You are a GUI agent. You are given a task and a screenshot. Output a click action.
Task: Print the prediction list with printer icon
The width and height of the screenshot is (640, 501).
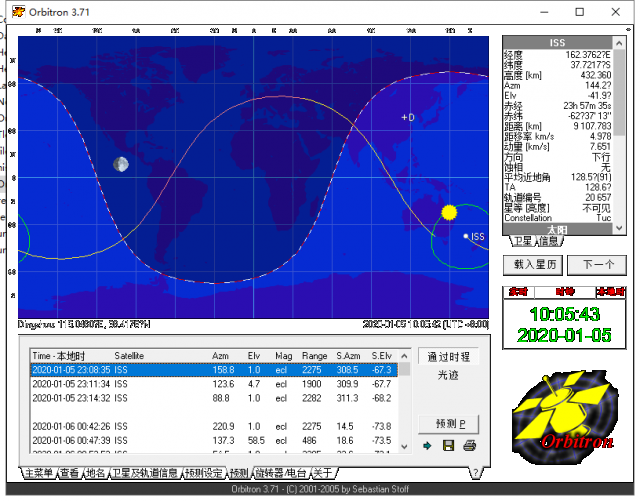pyautogui.click(x=469, y=445)
